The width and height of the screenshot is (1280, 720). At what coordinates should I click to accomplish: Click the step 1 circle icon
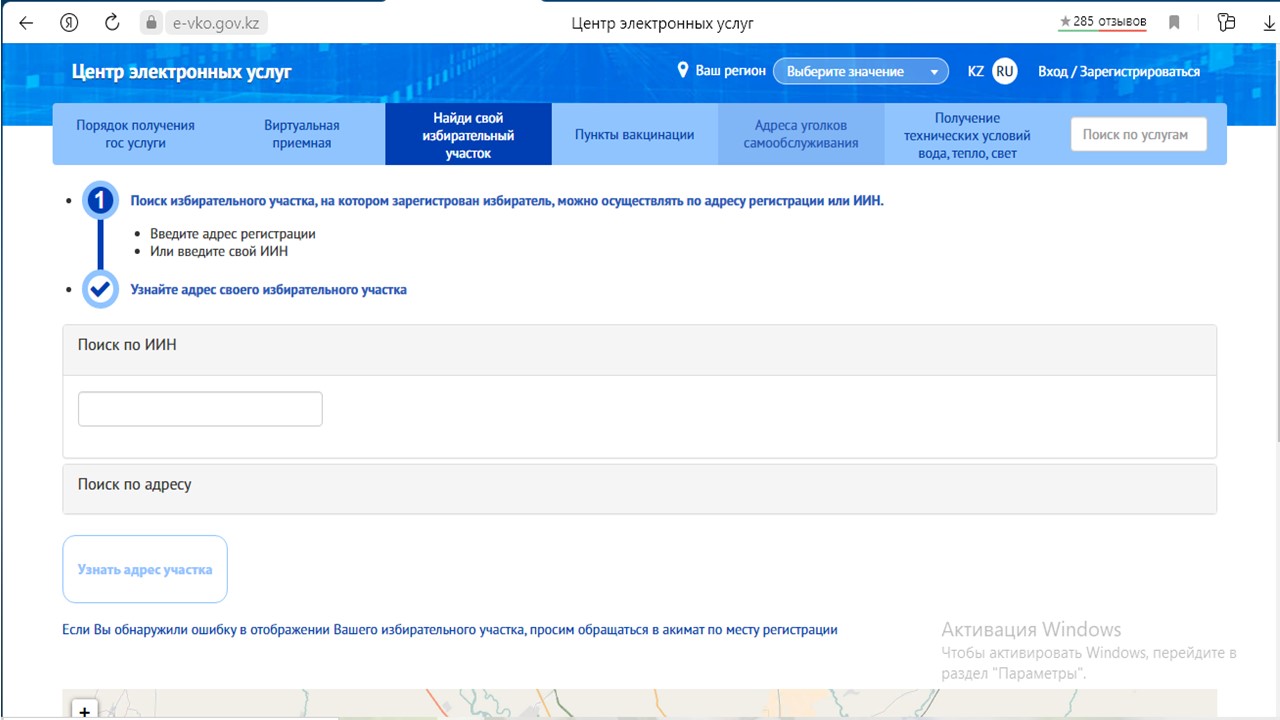point(99,201)
